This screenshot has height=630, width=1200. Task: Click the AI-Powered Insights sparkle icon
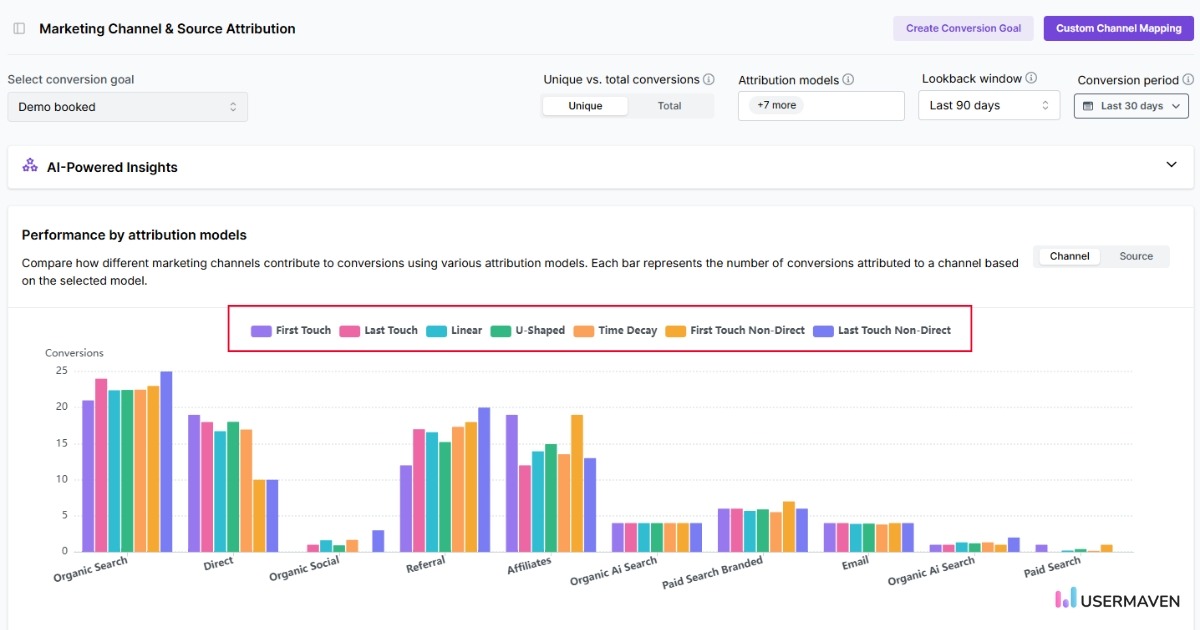click(29, 166)
